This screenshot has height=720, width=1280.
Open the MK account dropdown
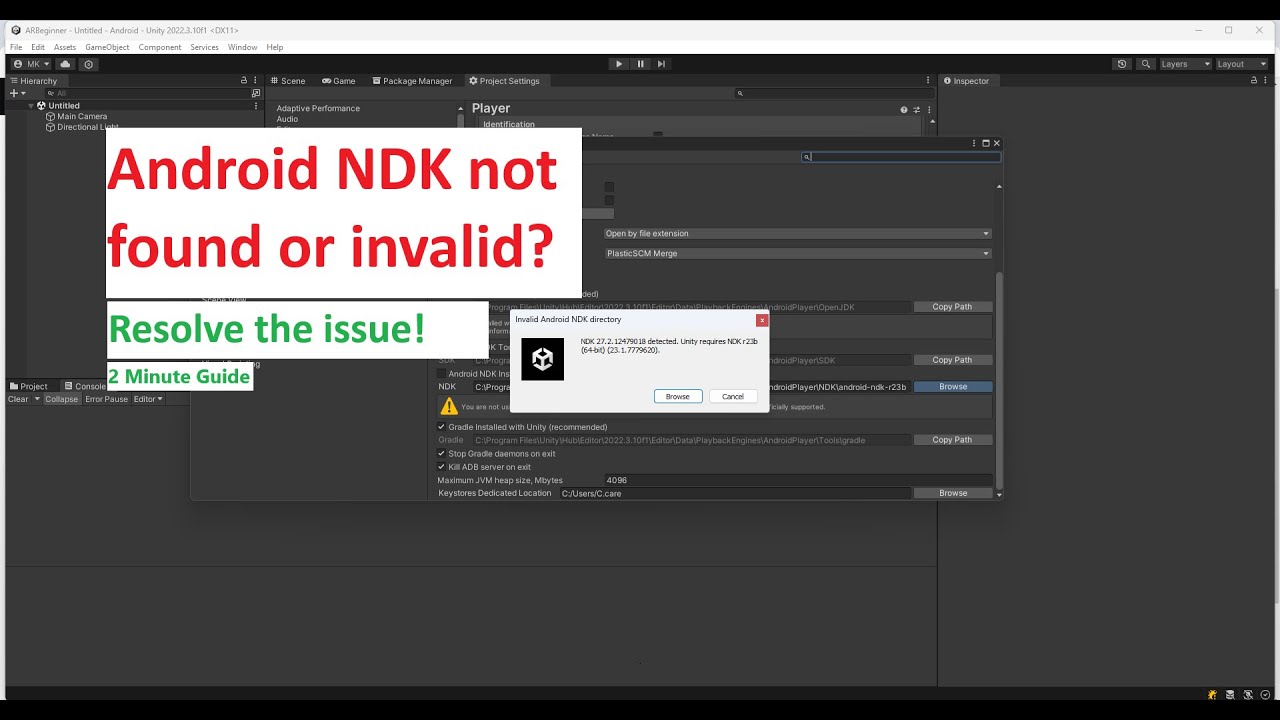[x=31, y=64]
